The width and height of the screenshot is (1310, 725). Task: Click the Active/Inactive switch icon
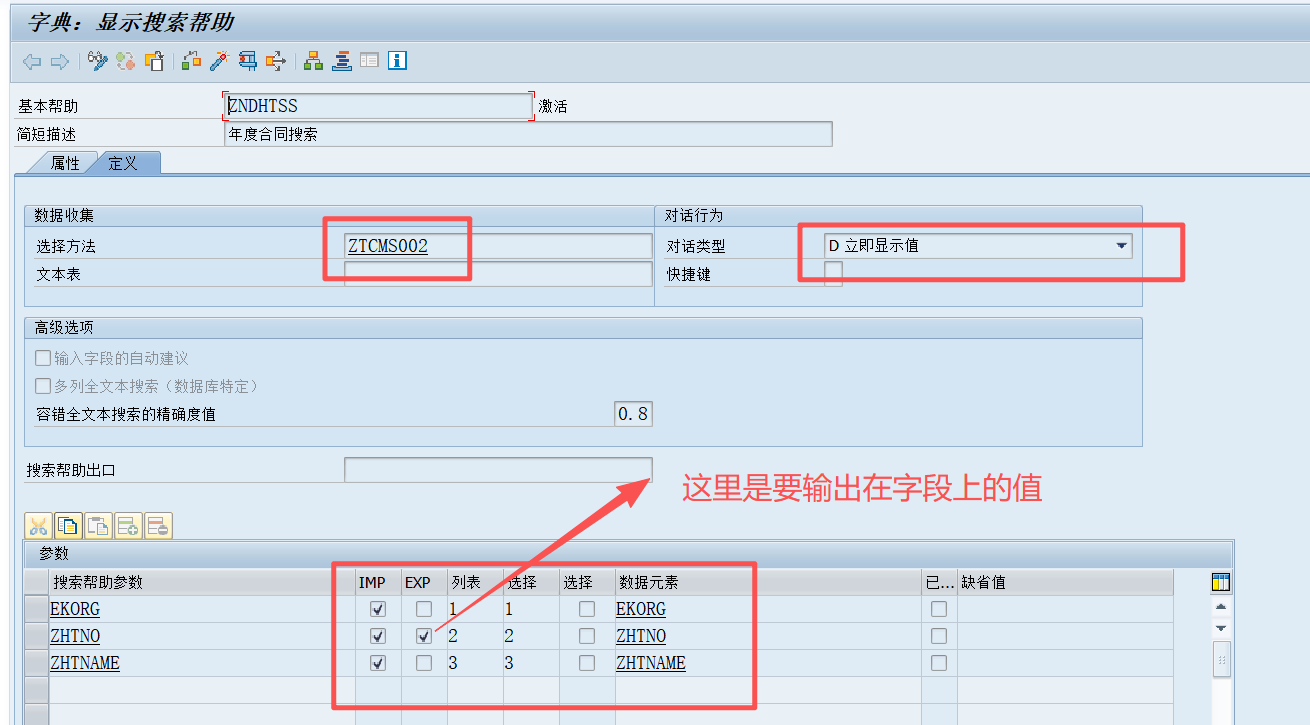click(x=125, y=61)
